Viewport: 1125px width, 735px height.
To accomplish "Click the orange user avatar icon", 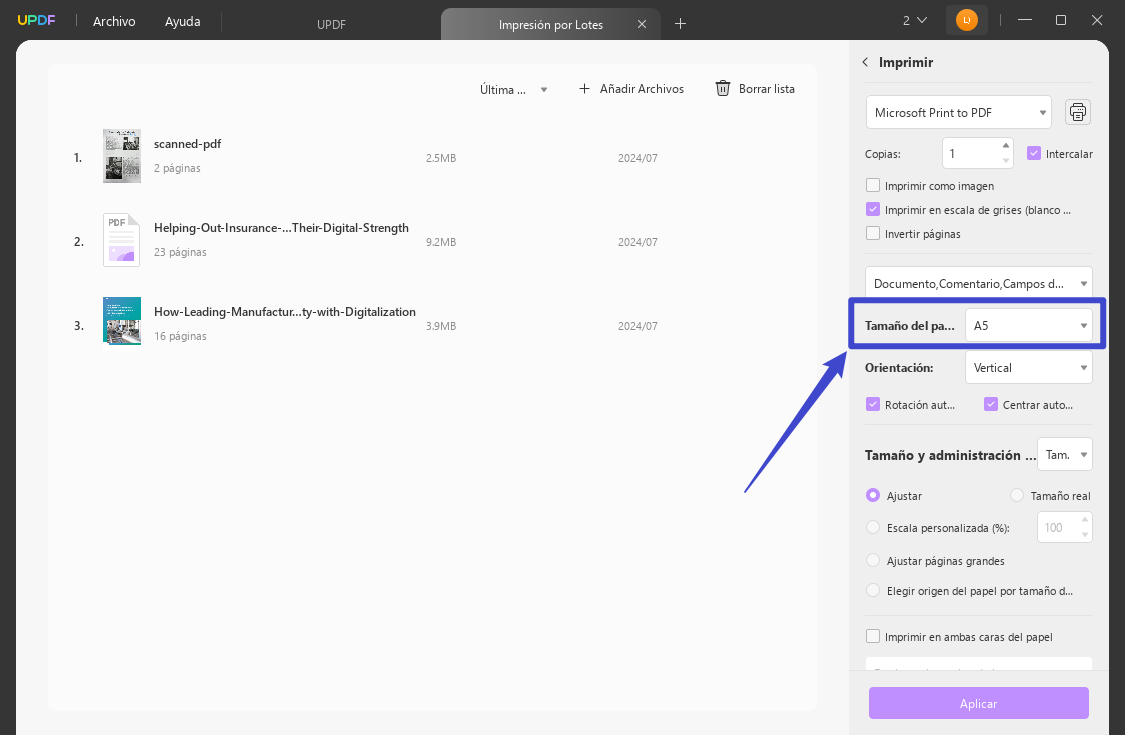I will point(966,20).
